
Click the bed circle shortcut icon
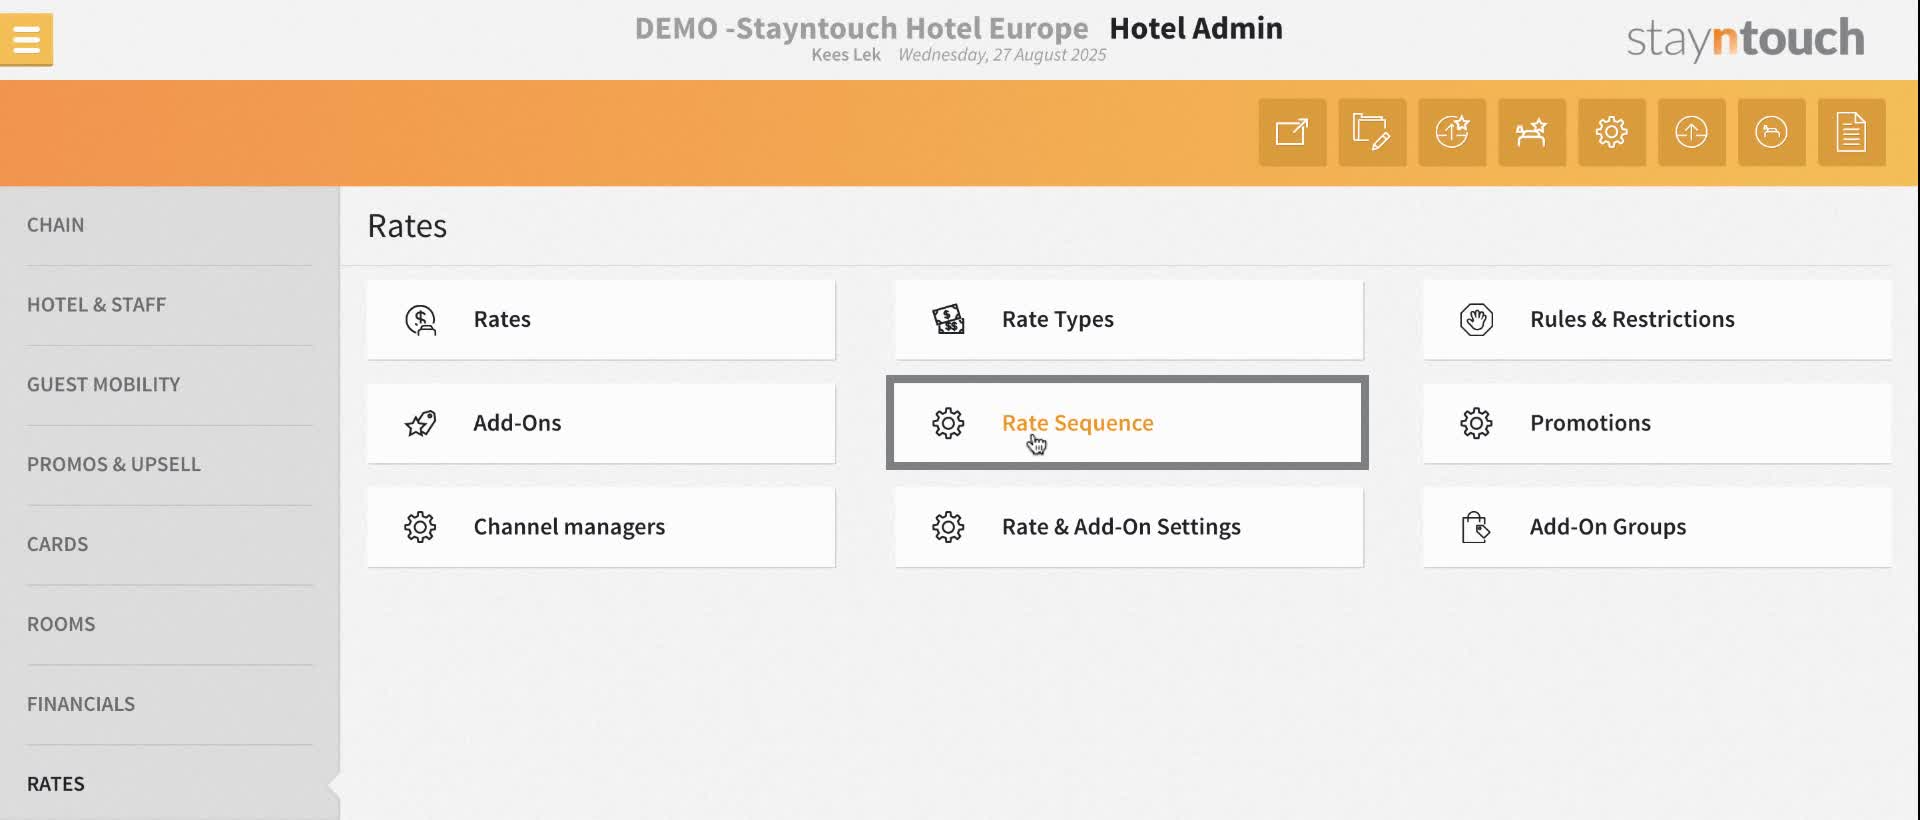coord(1772,132)
